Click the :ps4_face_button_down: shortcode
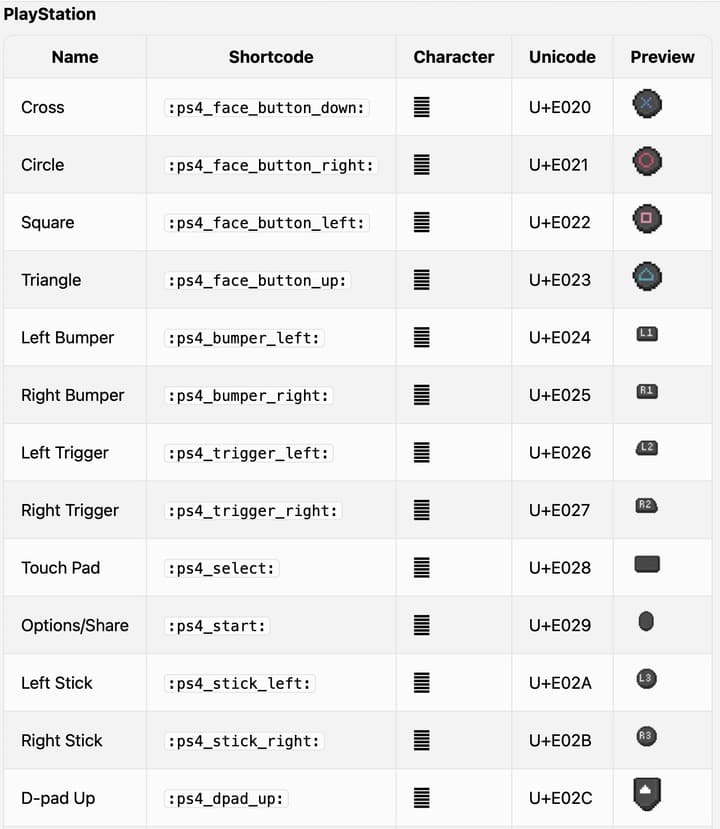Screen dimensions: 720x829 [x=267, y=107]
